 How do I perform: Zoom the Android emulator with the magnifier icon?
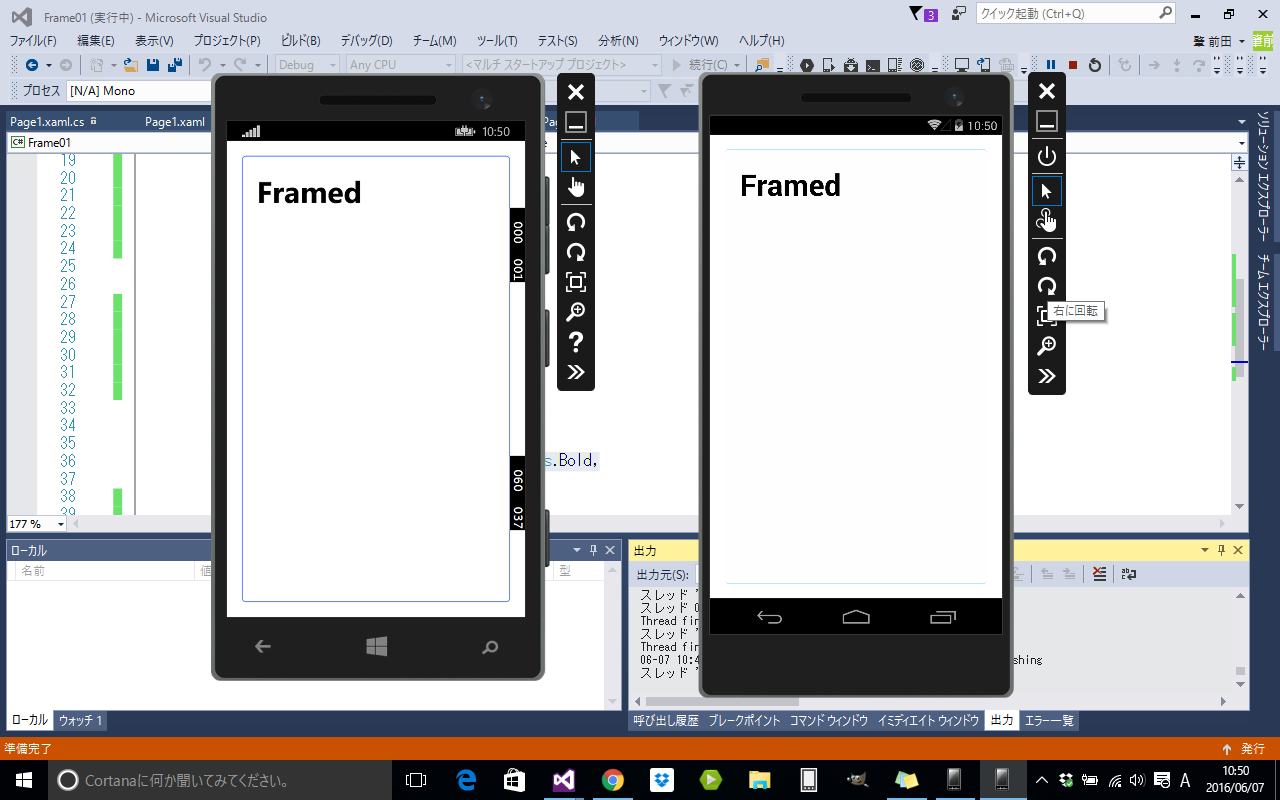click(1047, 346)
